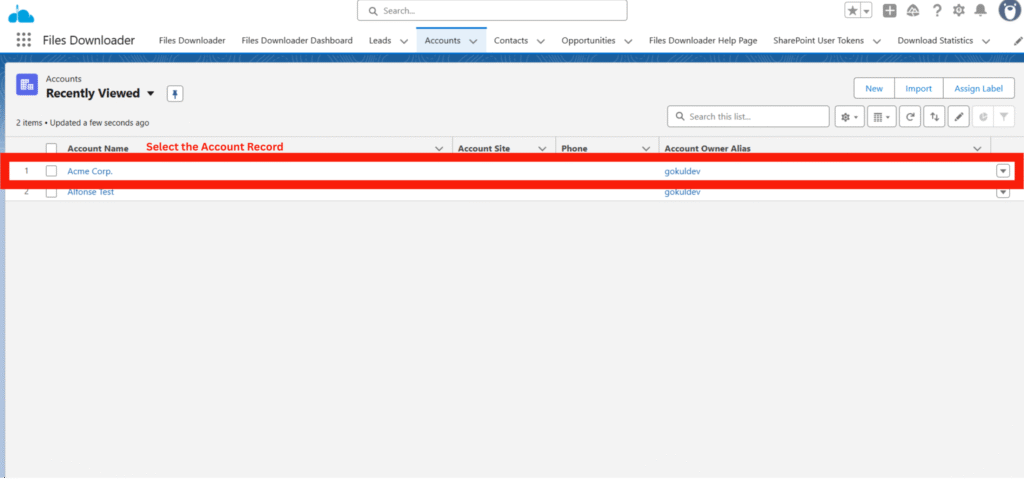Viewport: 1024px width, 480px height.
Task: Open the Help question mark icon
Action: (937, 10)
